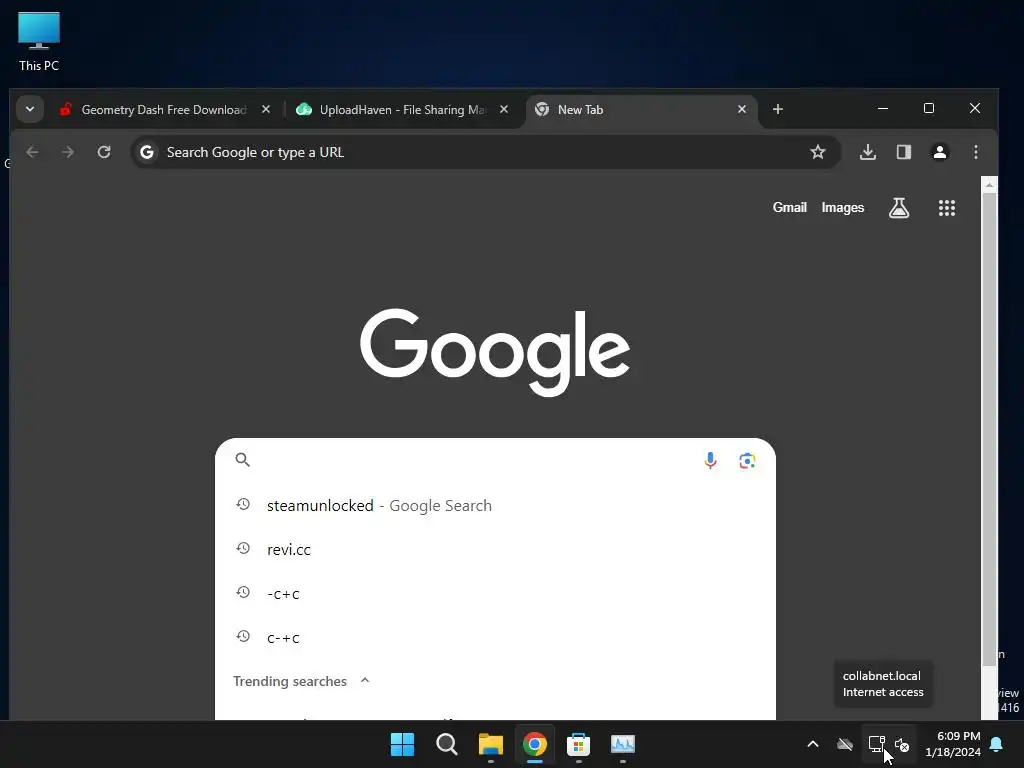
Task: Open Windows taskbar search
Action: (447, 744)
